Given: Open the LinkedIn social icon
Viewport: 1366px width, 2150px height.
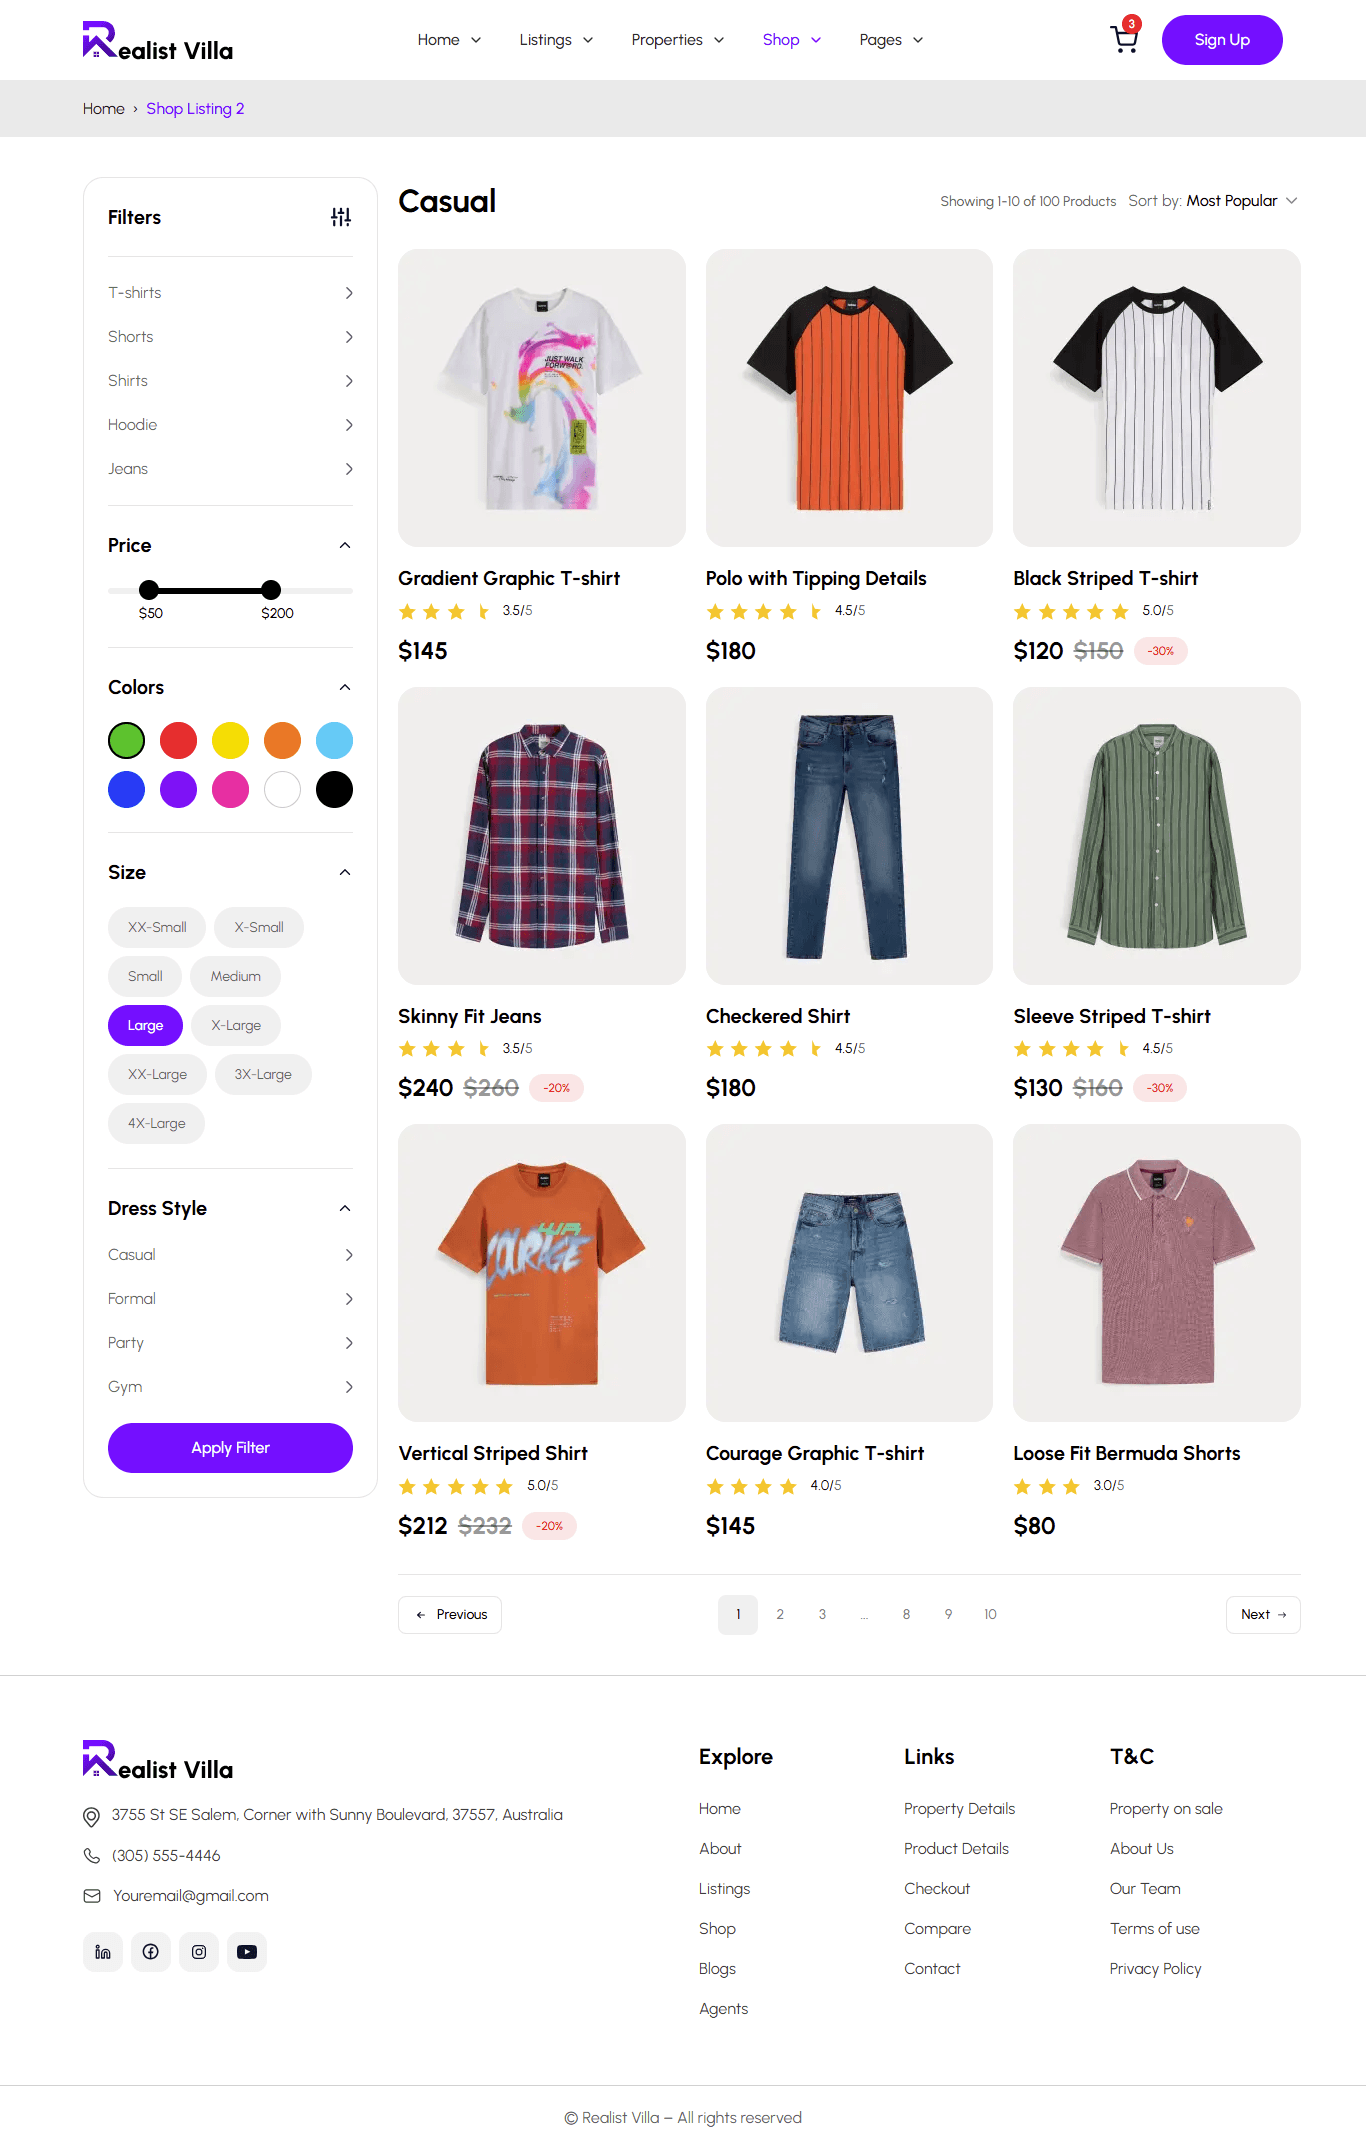Looking at the screenshot, I should pyautogui.click(x=103, y=1952).
